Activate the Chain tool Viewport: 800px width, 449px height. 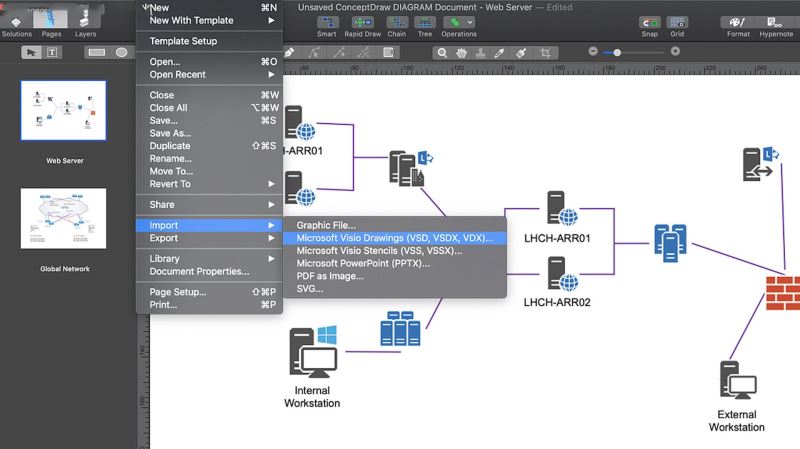(397, 27)
